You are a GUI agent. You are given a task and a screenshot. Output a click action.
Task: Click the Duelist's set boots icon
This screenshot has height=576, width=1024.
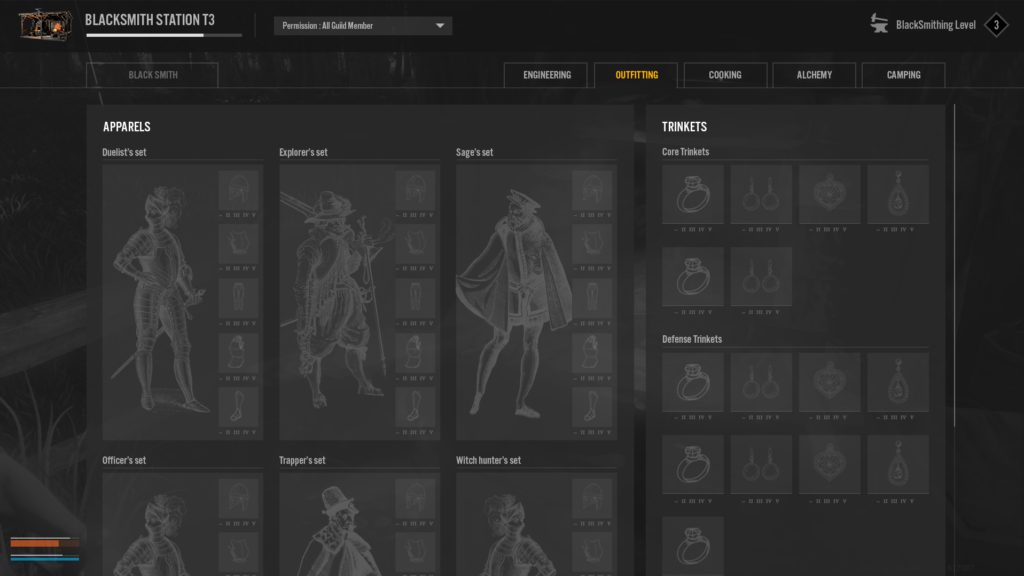238,407
